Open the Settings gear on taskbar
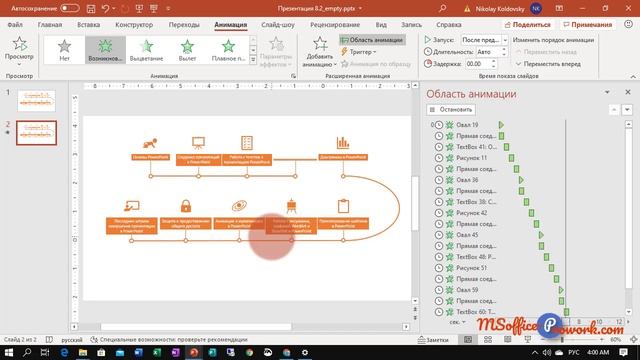 coord(305,352)
